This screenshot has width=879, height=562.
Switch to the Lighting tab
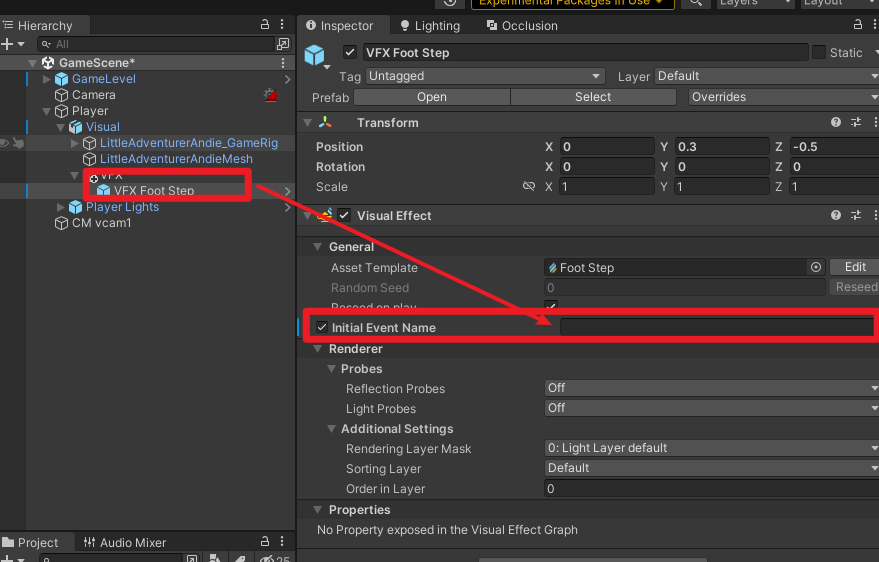pos(430,26)
